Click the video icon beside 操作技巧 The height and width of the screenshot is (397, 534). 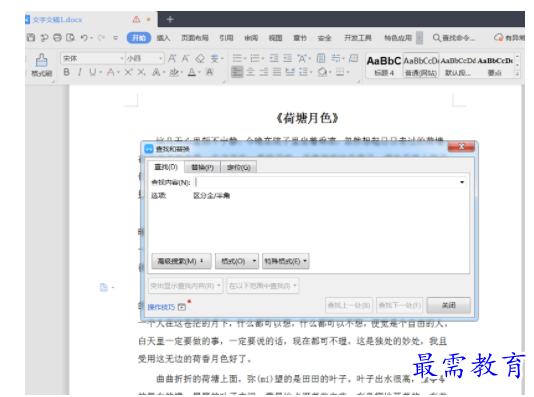[182, 307]
